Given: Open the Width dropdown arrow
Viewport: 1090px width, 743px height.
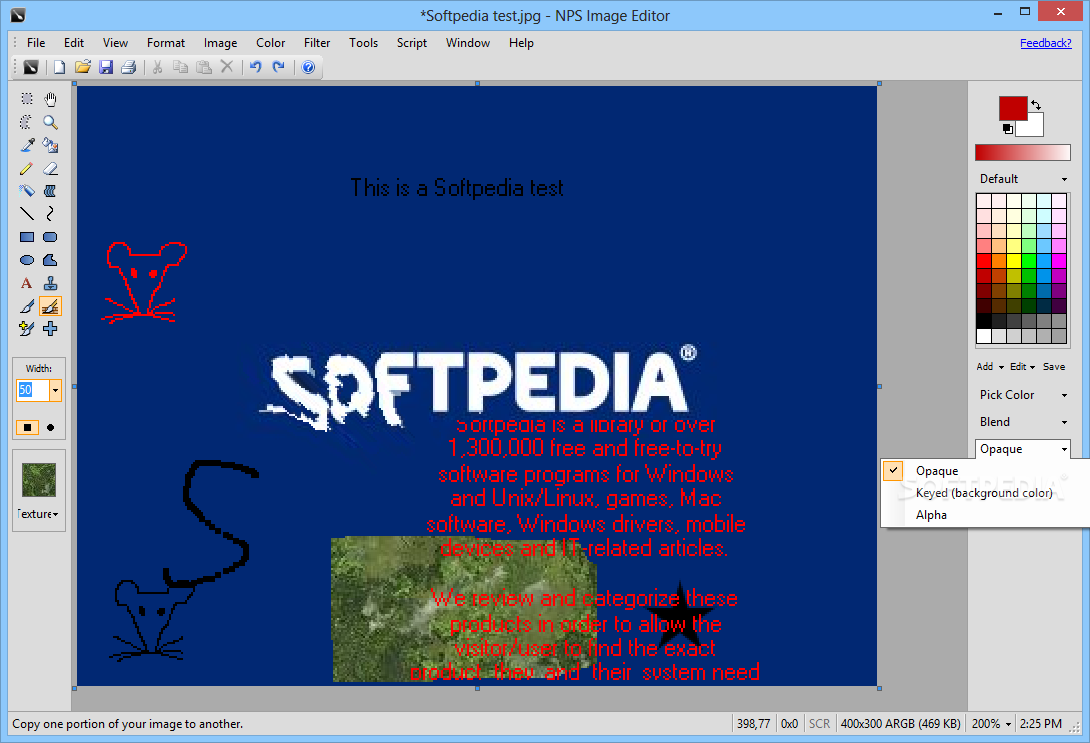Looking at the screenshot, I should tap(56, 391).
